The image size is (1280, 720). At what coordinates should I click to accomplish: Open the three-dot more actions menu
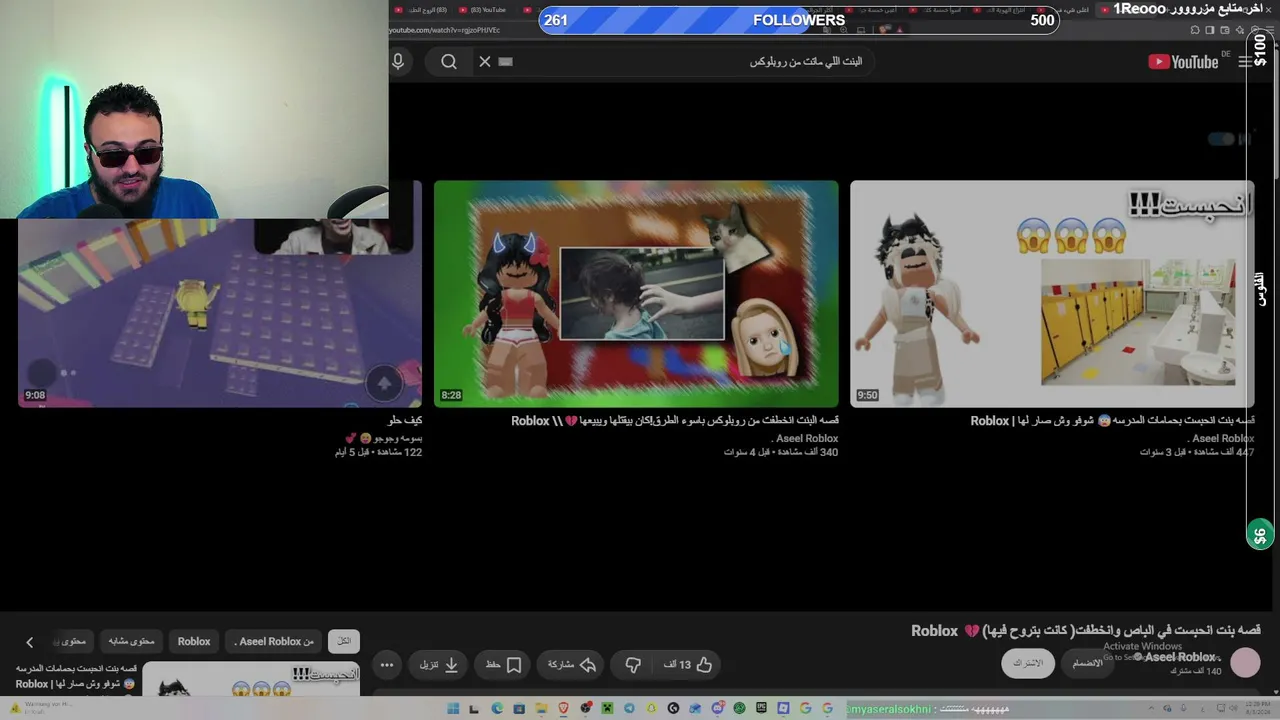387,665
